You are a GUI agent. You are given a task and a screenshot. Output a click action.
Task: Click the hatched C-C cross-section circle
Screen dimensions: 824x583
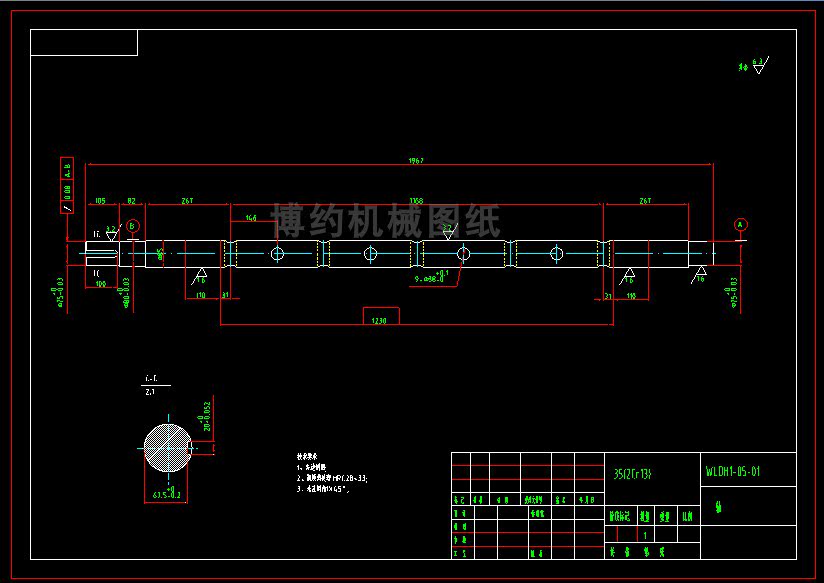[168, 448]
